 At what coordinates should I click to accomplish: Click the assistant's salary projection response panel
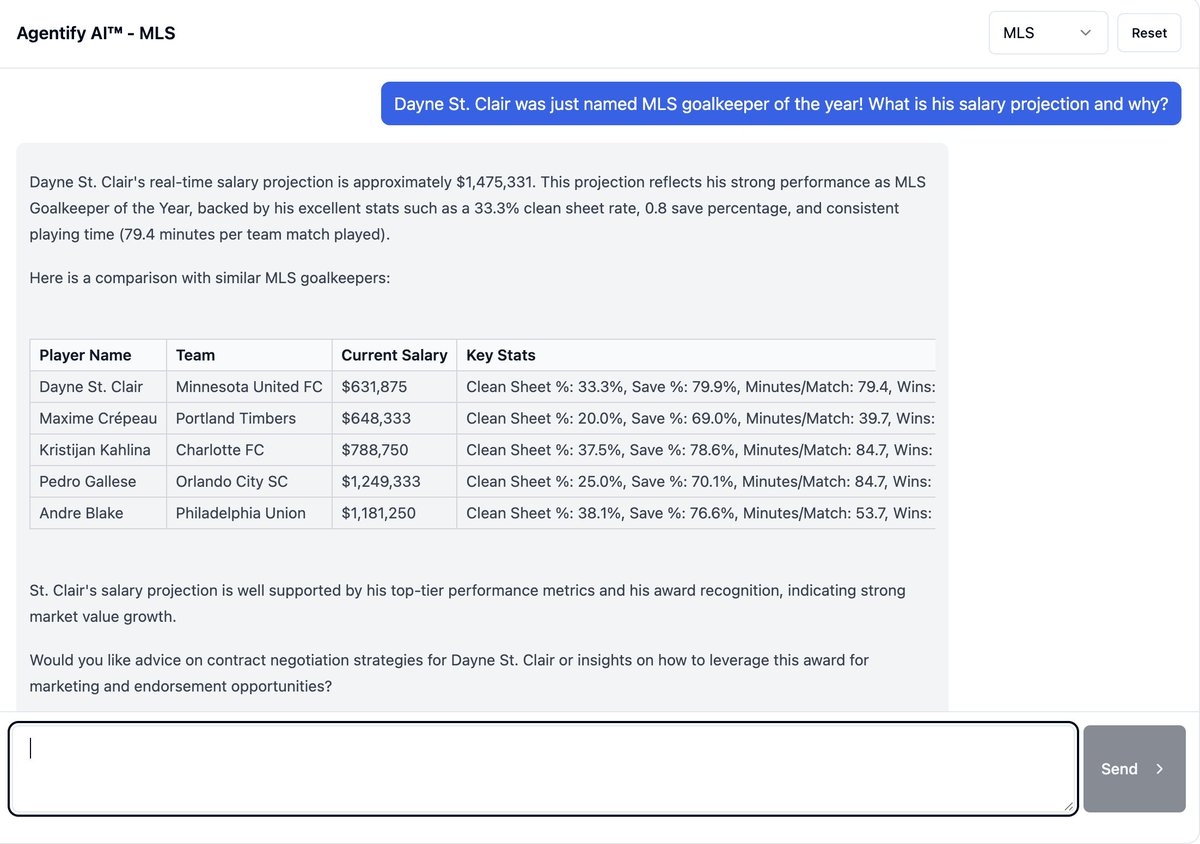click(x=480, y=208)
